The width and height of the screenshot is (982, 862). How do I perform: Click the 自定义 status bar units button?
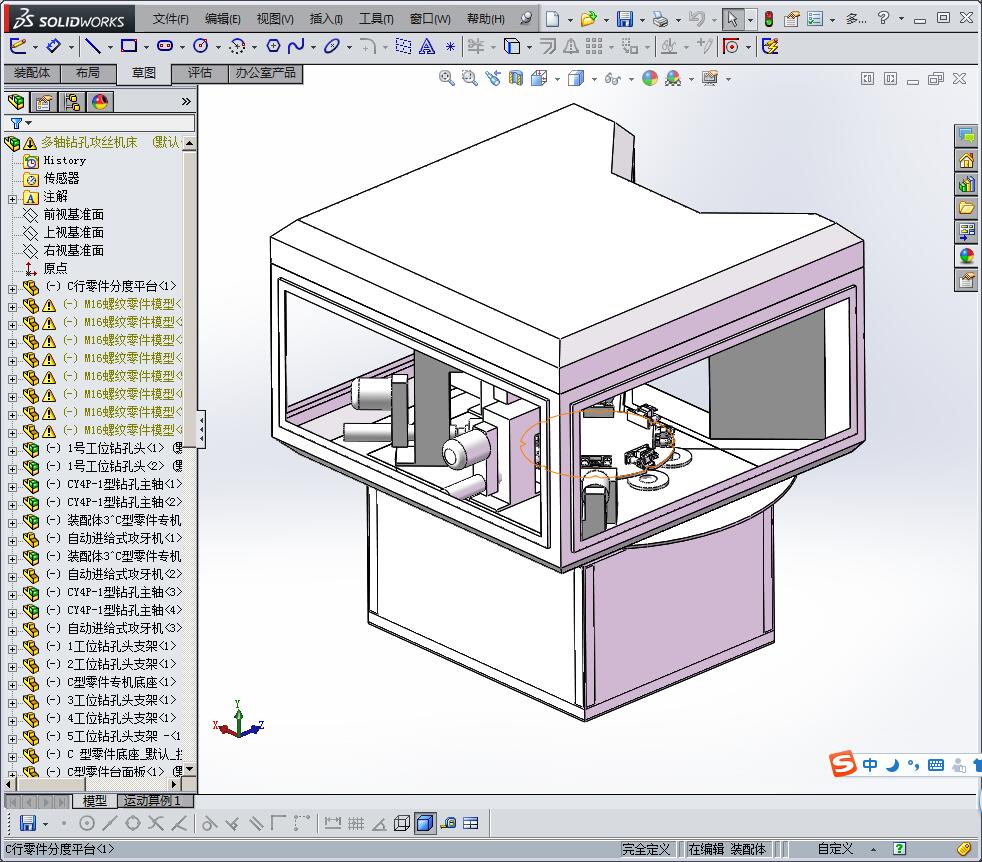click(835, 849)
